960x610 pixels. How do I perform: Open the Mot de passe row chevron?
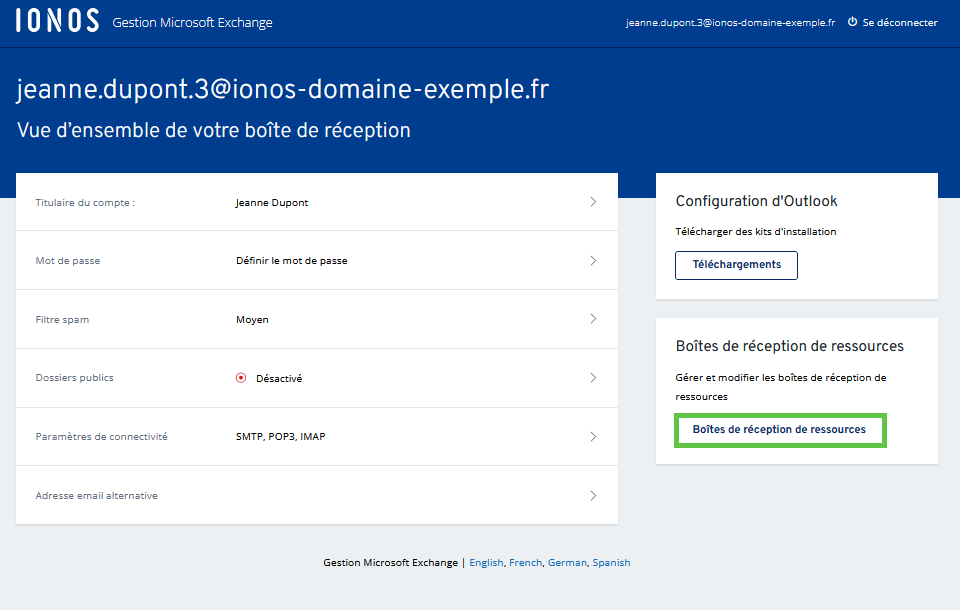[593, 261]
